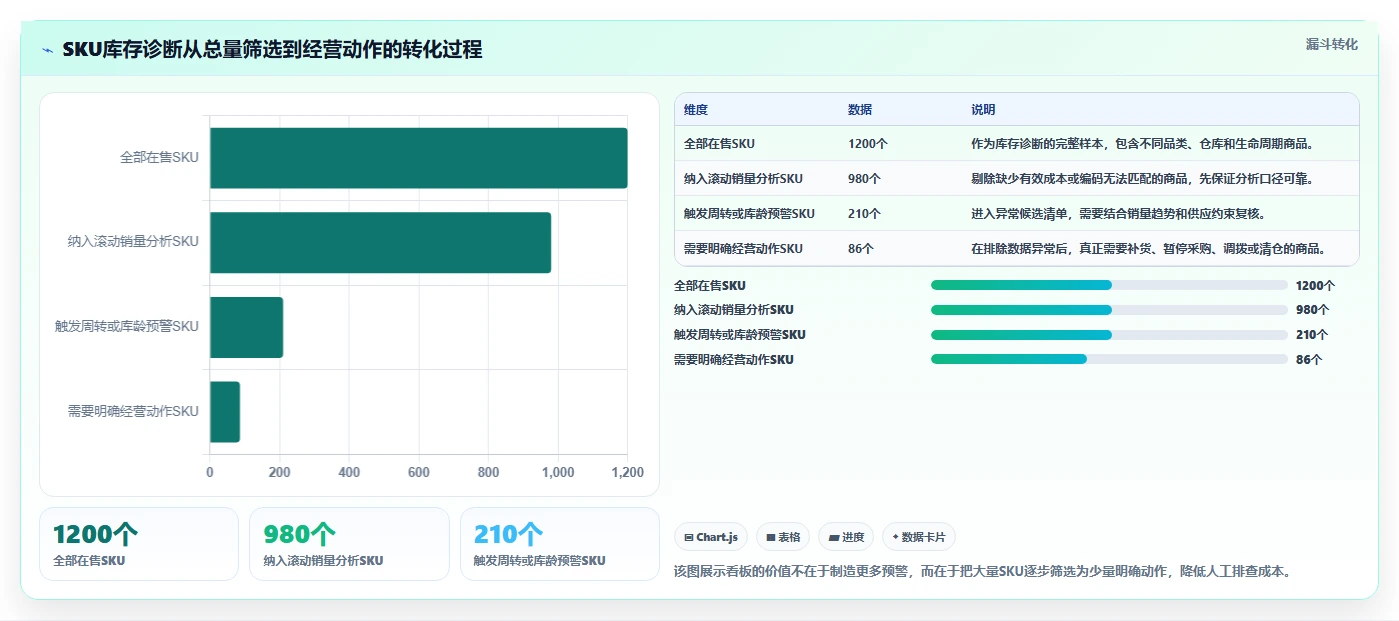
Task: Click table value 86个
Action: click(x=861, y=249)
